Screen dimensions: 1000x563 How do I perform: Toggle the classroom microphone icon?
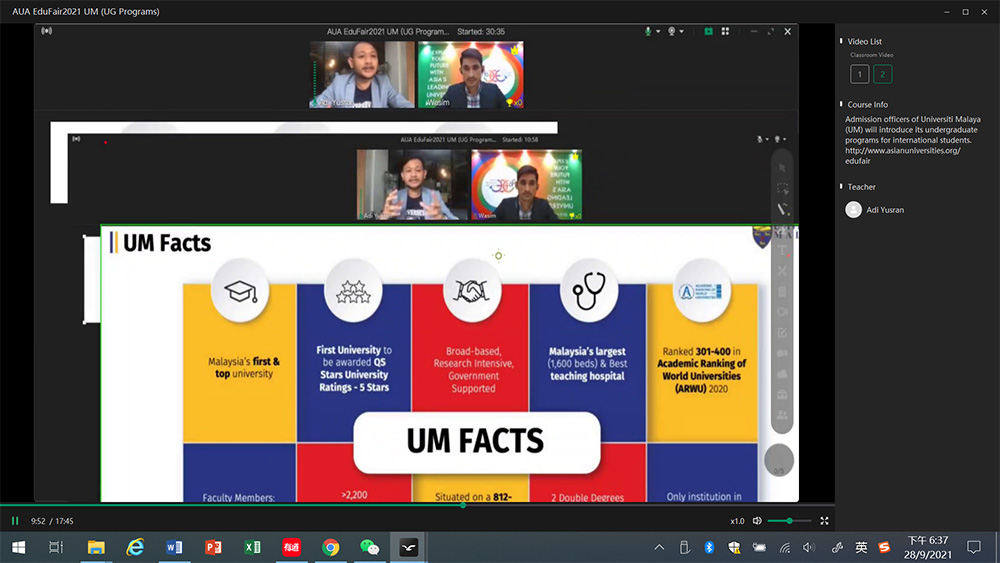point(648,31)
